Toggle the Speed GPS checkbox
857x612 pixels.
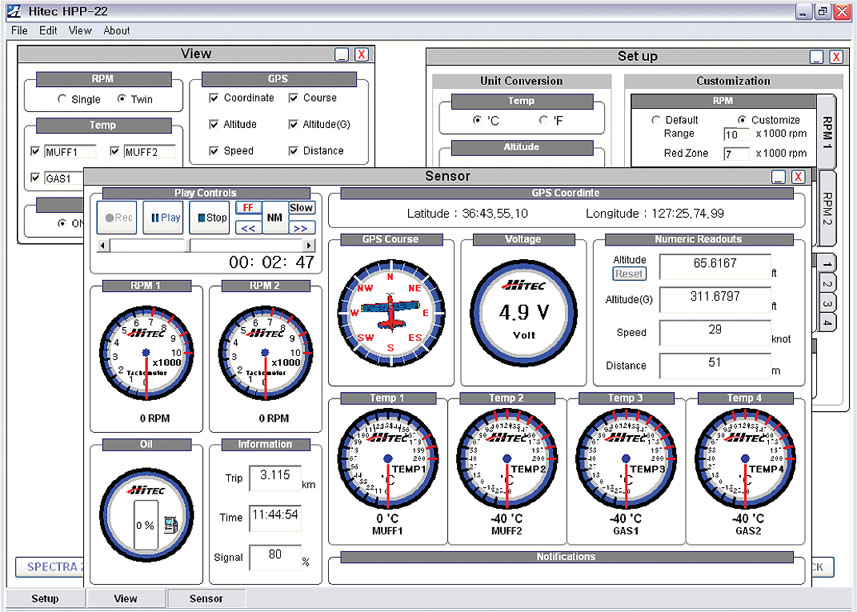tap(214, 150)
